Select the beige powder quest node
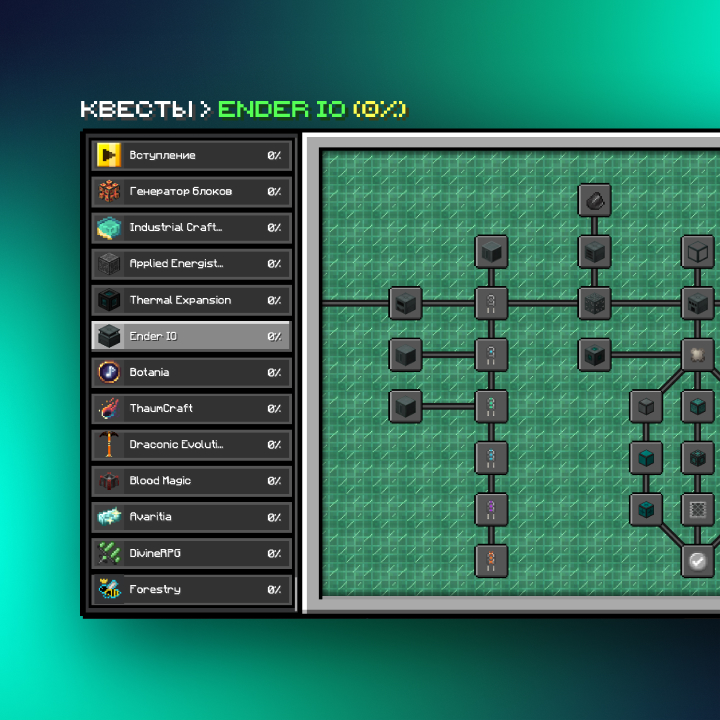The image size is (720, 720). tap(698, 354)
